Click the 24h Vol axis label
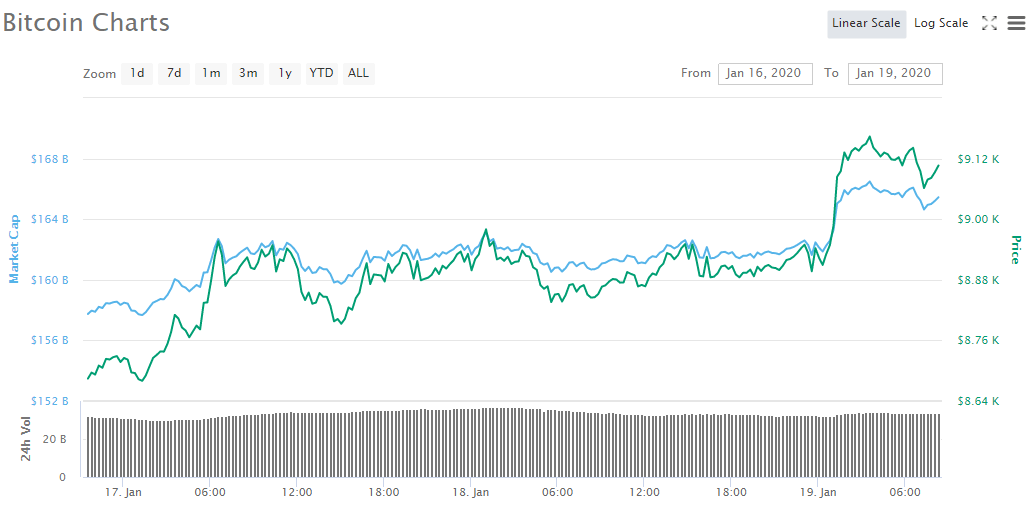Viewport: 1035px width, 512px height. 25,438
